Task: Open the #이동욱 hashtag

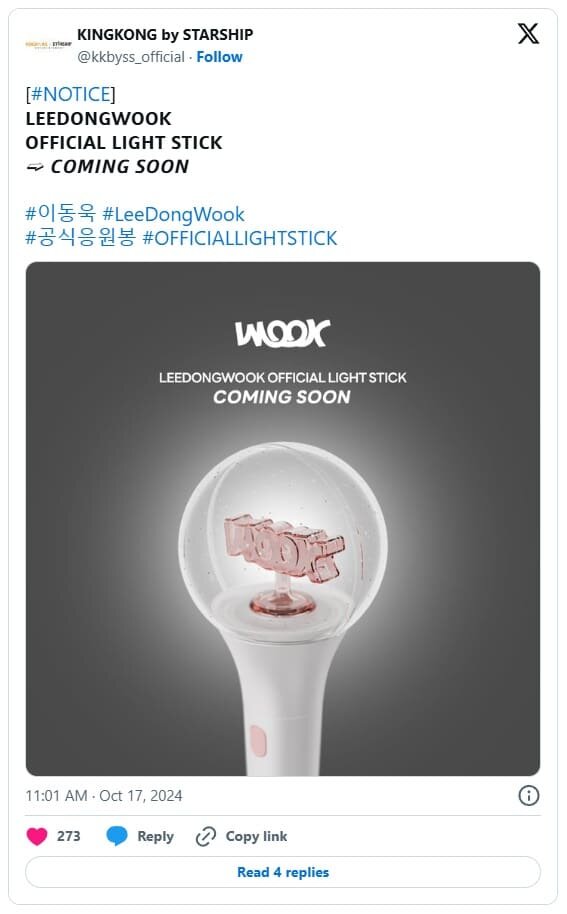Action: (60, 214)
